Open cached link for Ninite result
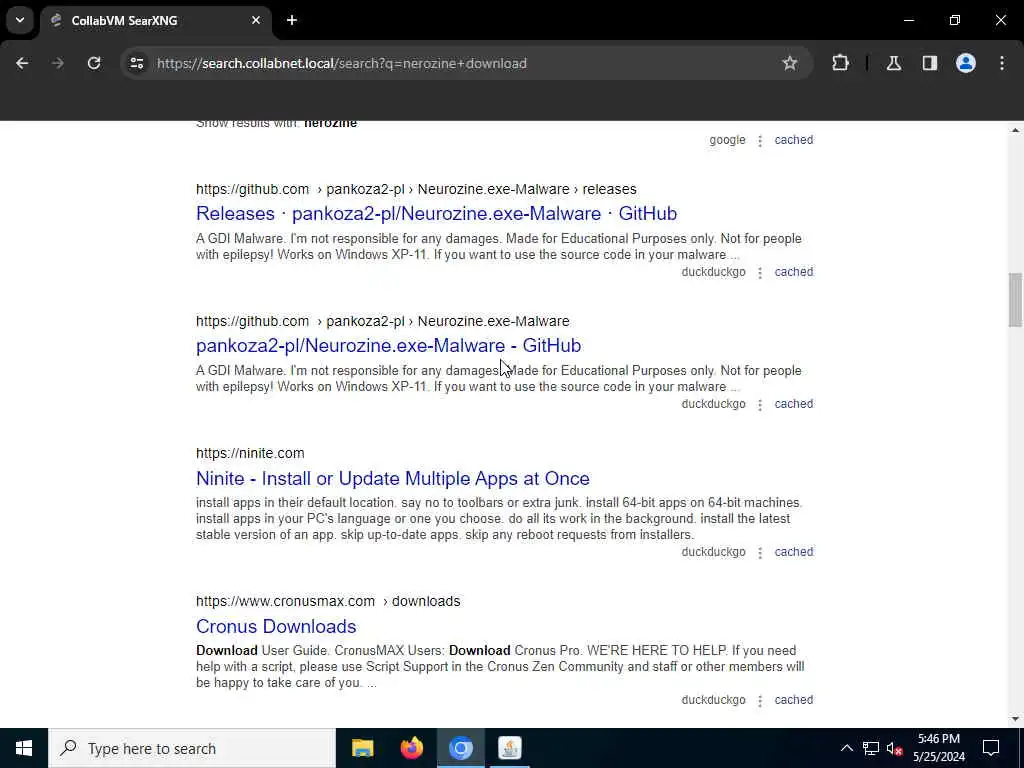 point(793,552)
